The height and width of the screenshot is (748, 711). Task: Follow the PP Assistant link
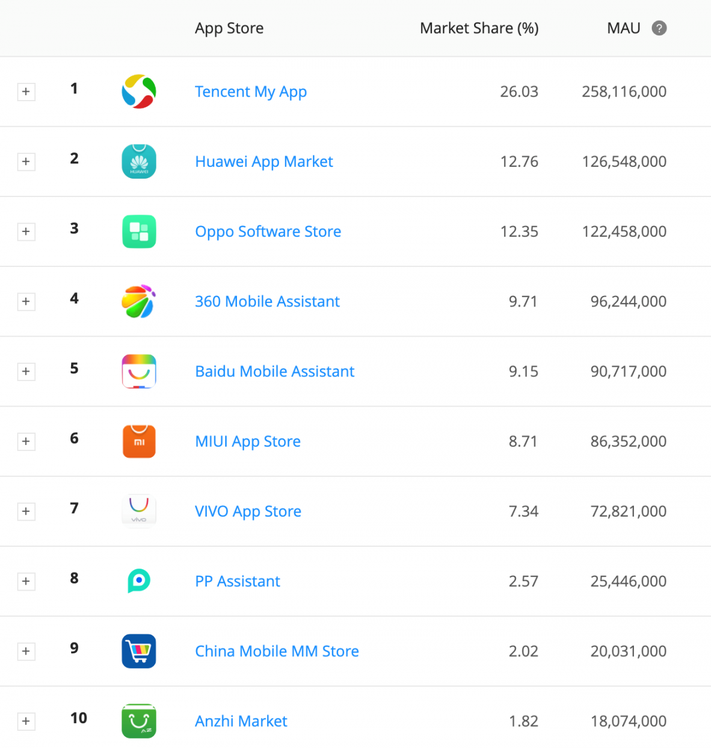coord(237,581)
